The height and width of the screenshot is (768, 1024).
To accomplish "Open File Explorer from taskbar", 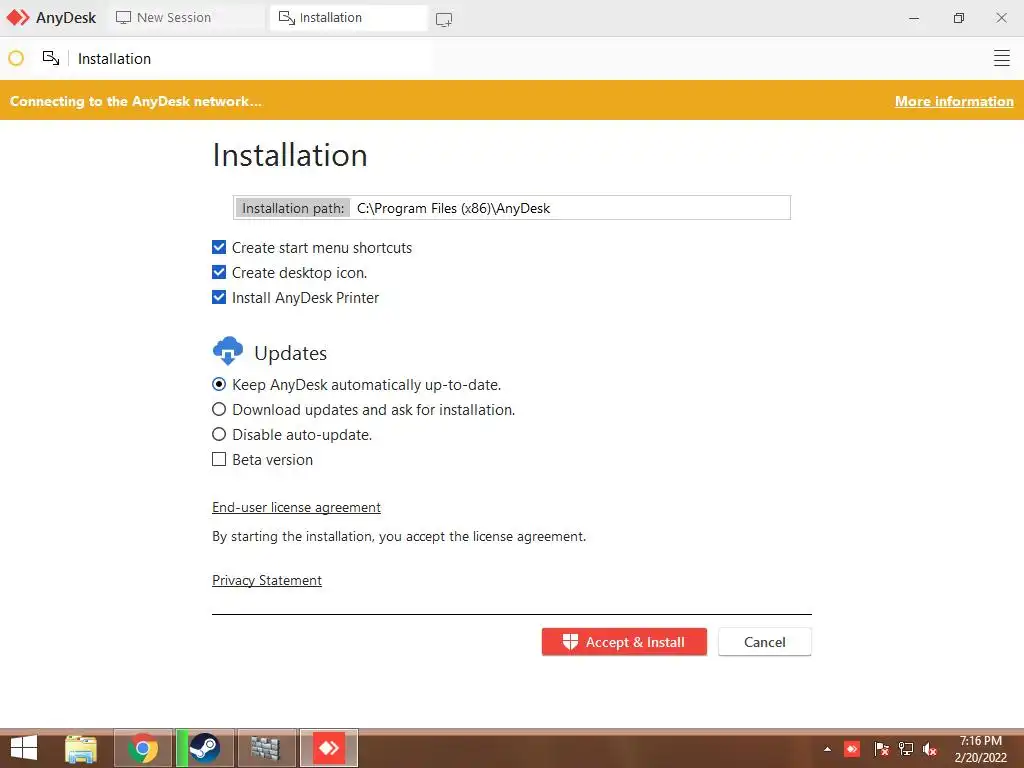I will click(81, 748).
